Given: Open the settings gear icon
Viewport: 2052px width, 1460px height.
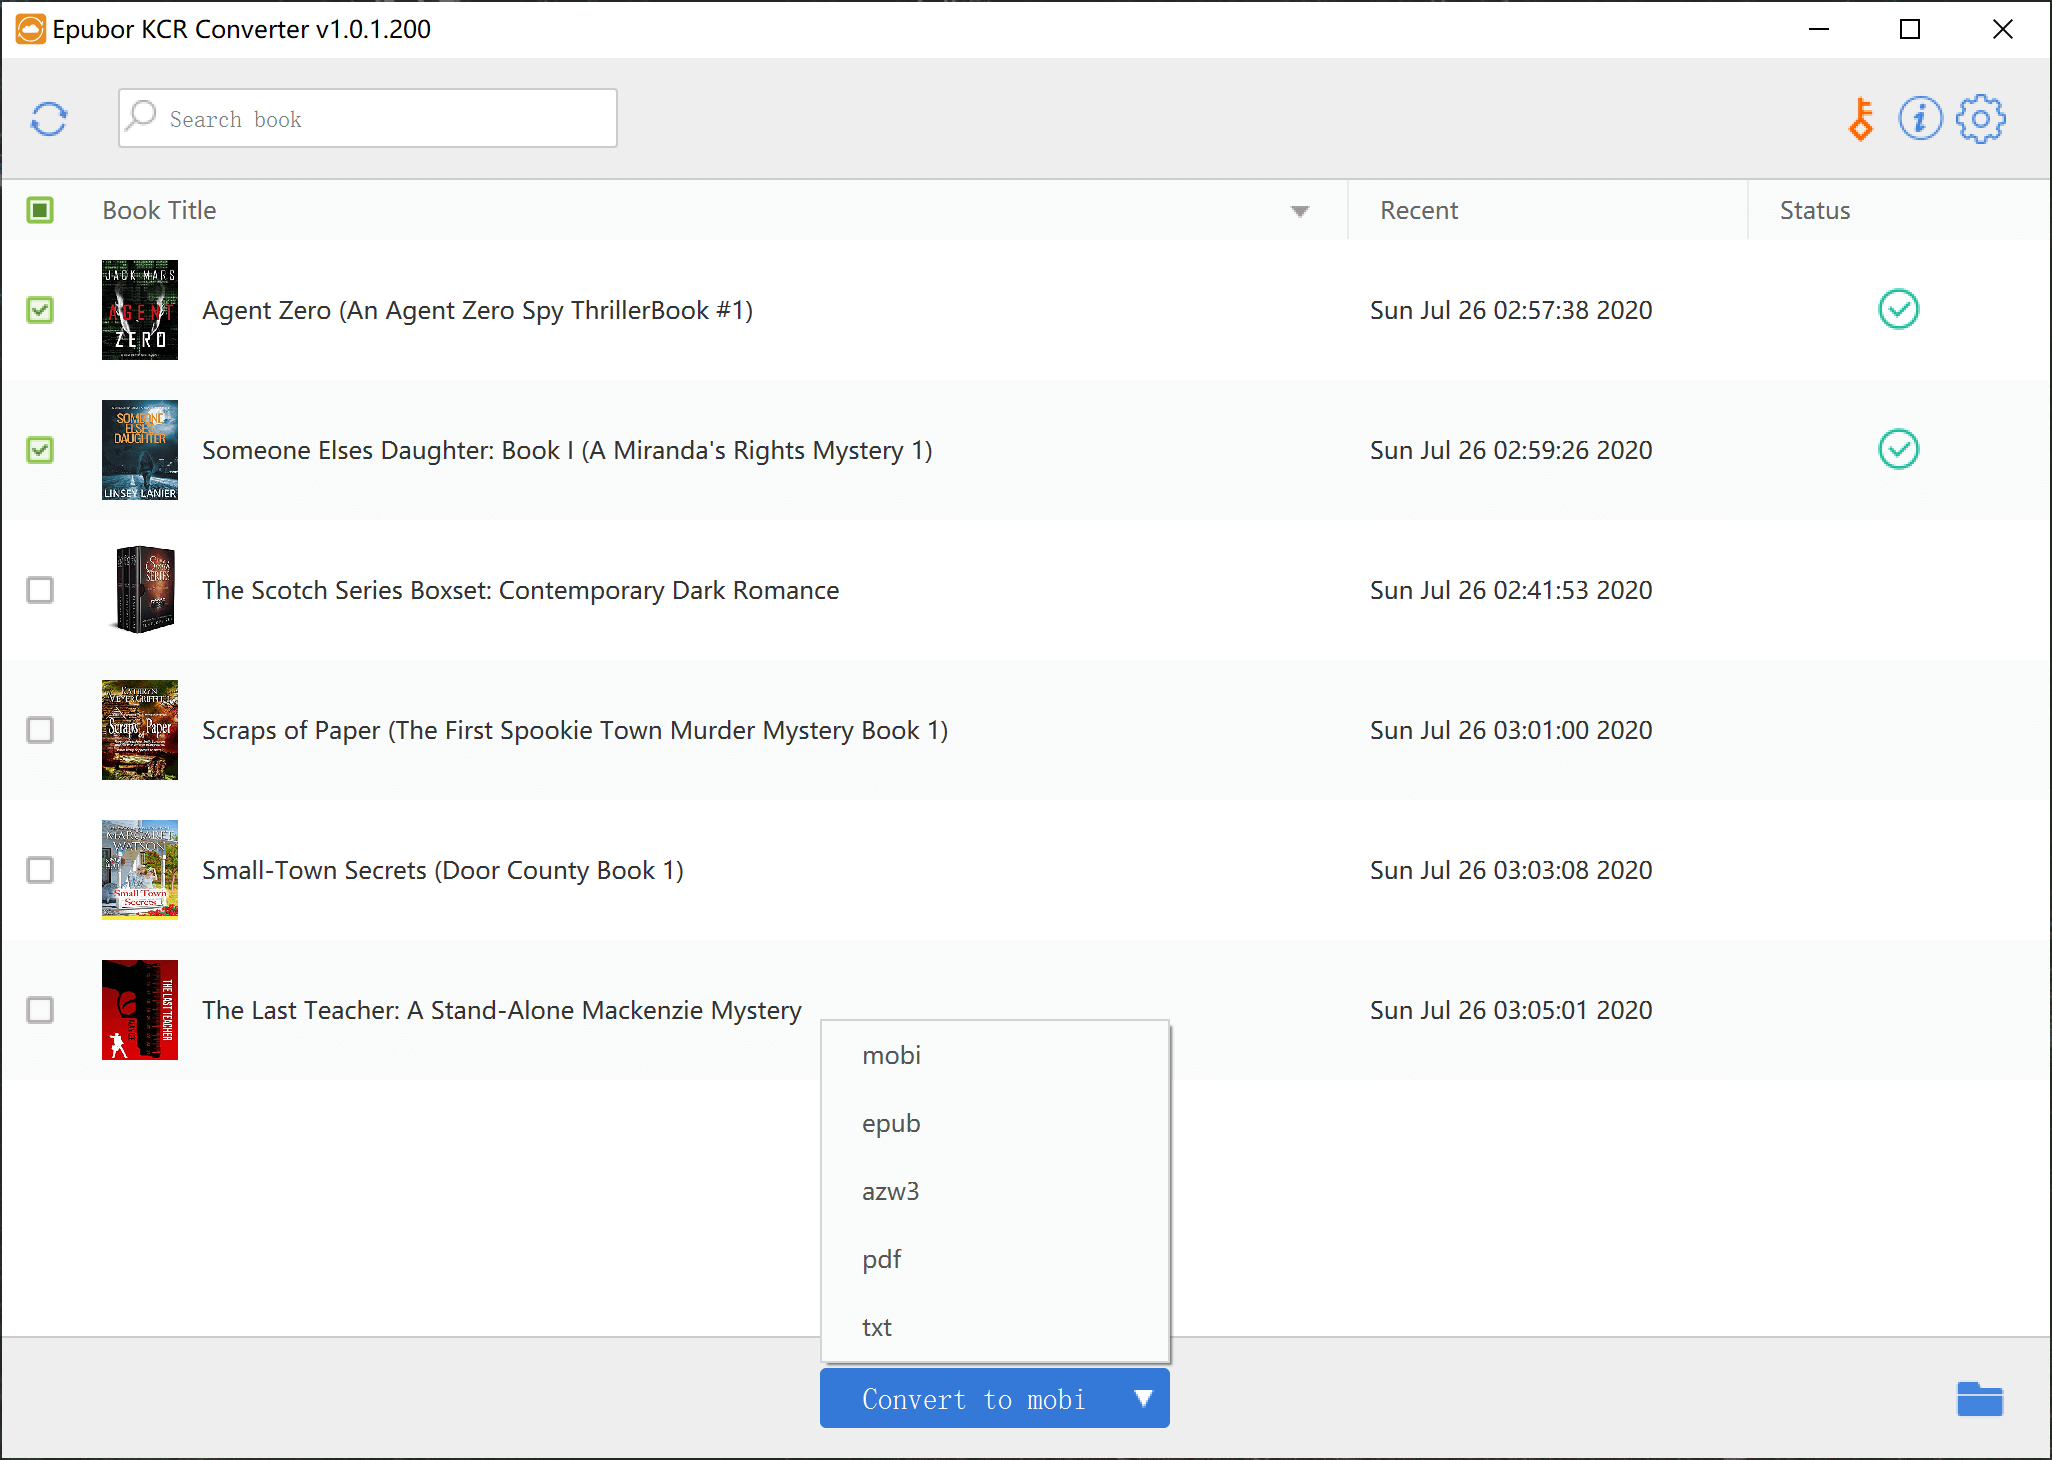Looking at the screenshot, I should click(1984, 120).
